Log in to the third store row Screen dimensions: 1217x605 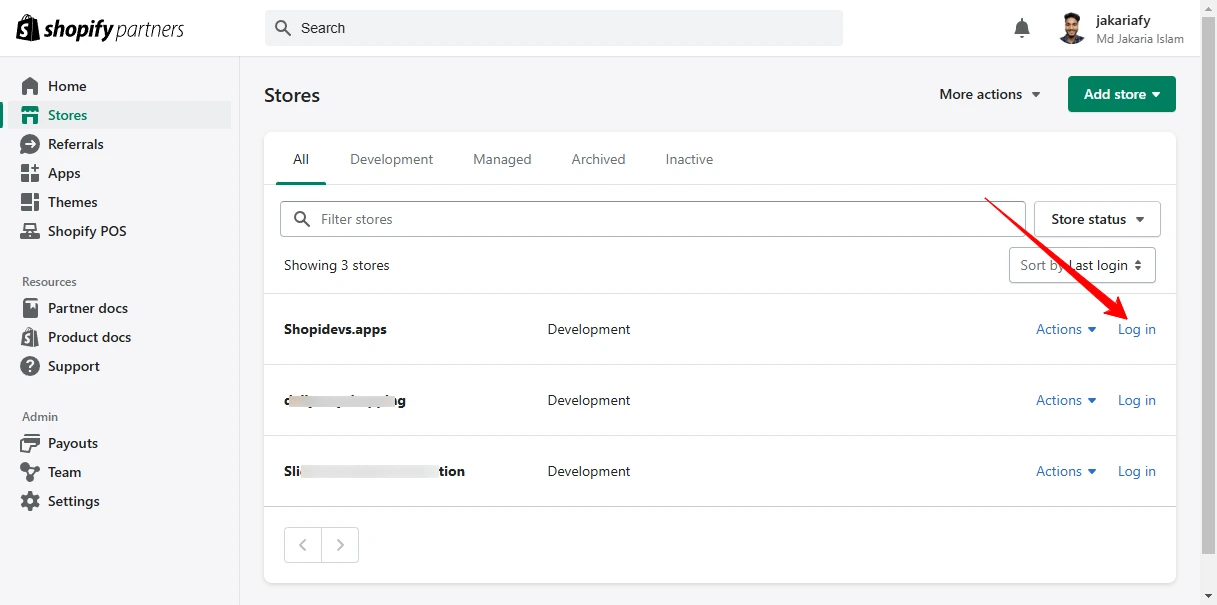click(1136, 471)
